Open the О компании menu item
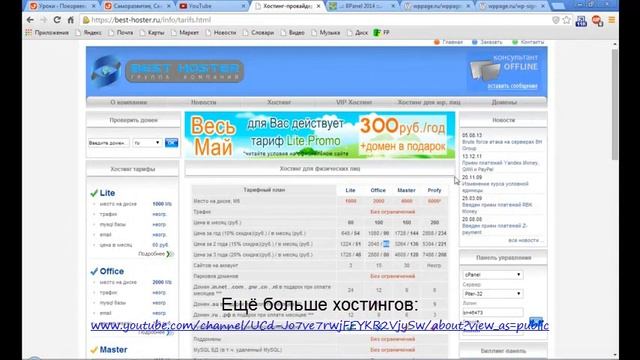 pos(129,102)
